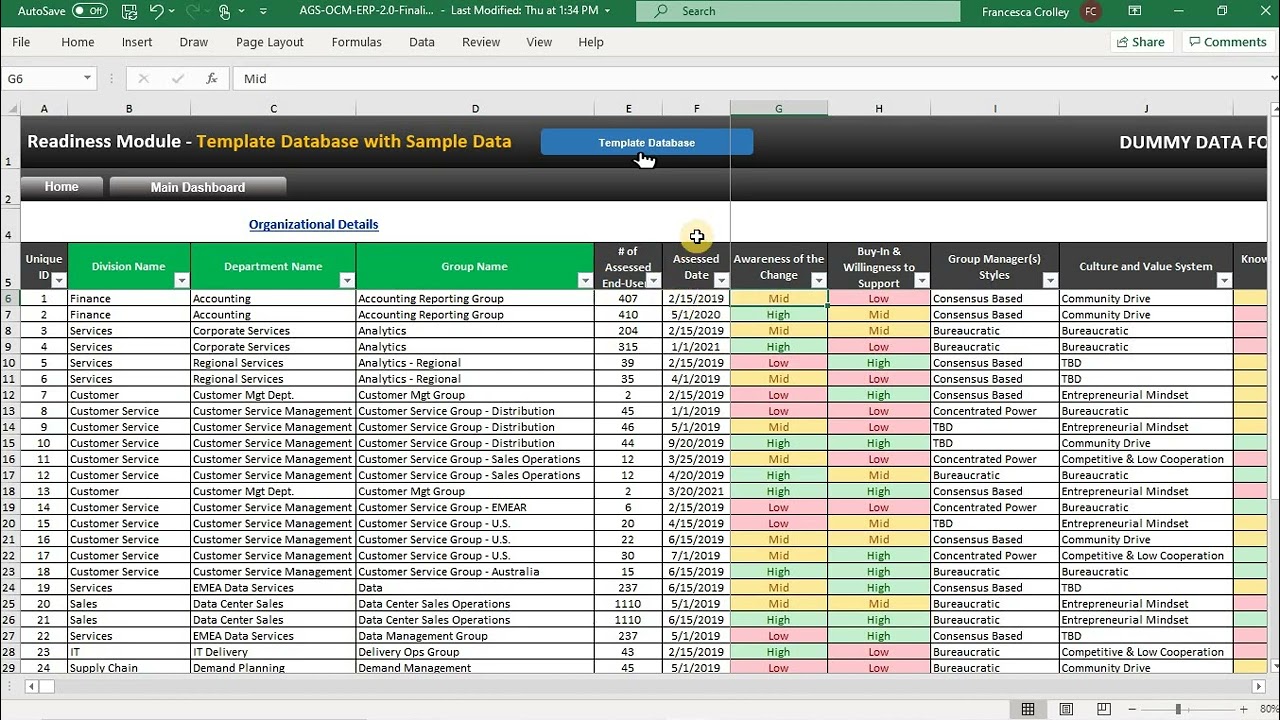Click the horizontal scrollbar right arrow
Image resolution: width=1280 pixels, height=720 pixels.
1257,686
